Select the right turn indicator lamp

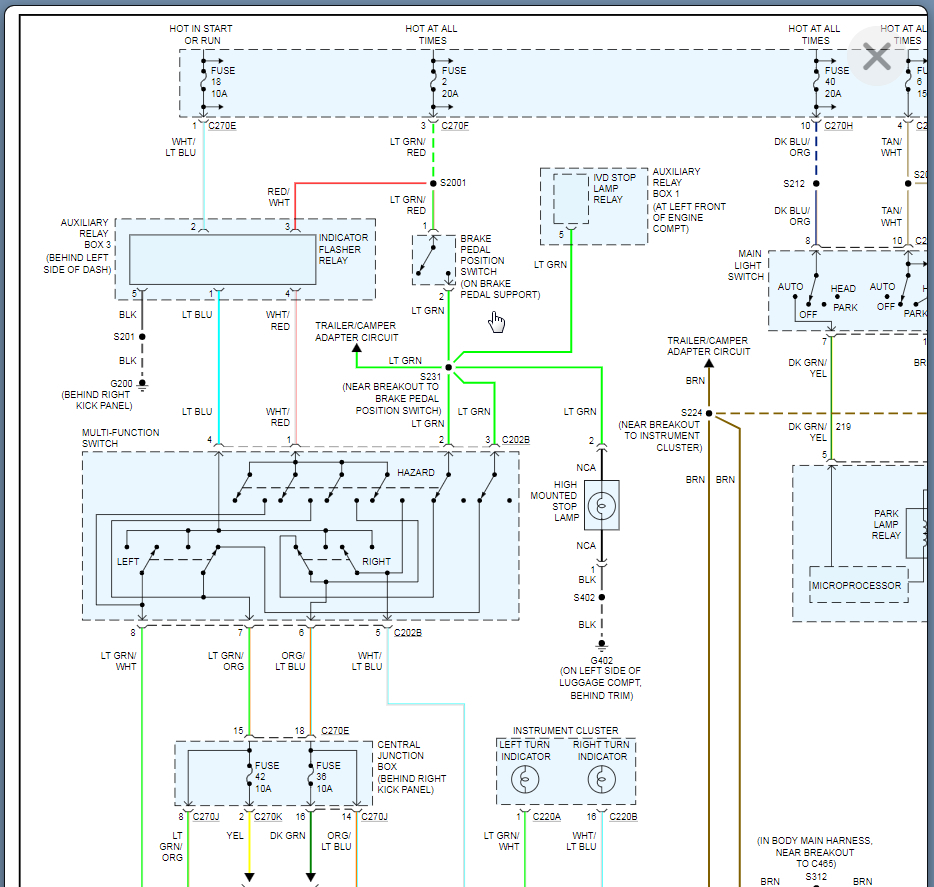(x=601, y=782)
